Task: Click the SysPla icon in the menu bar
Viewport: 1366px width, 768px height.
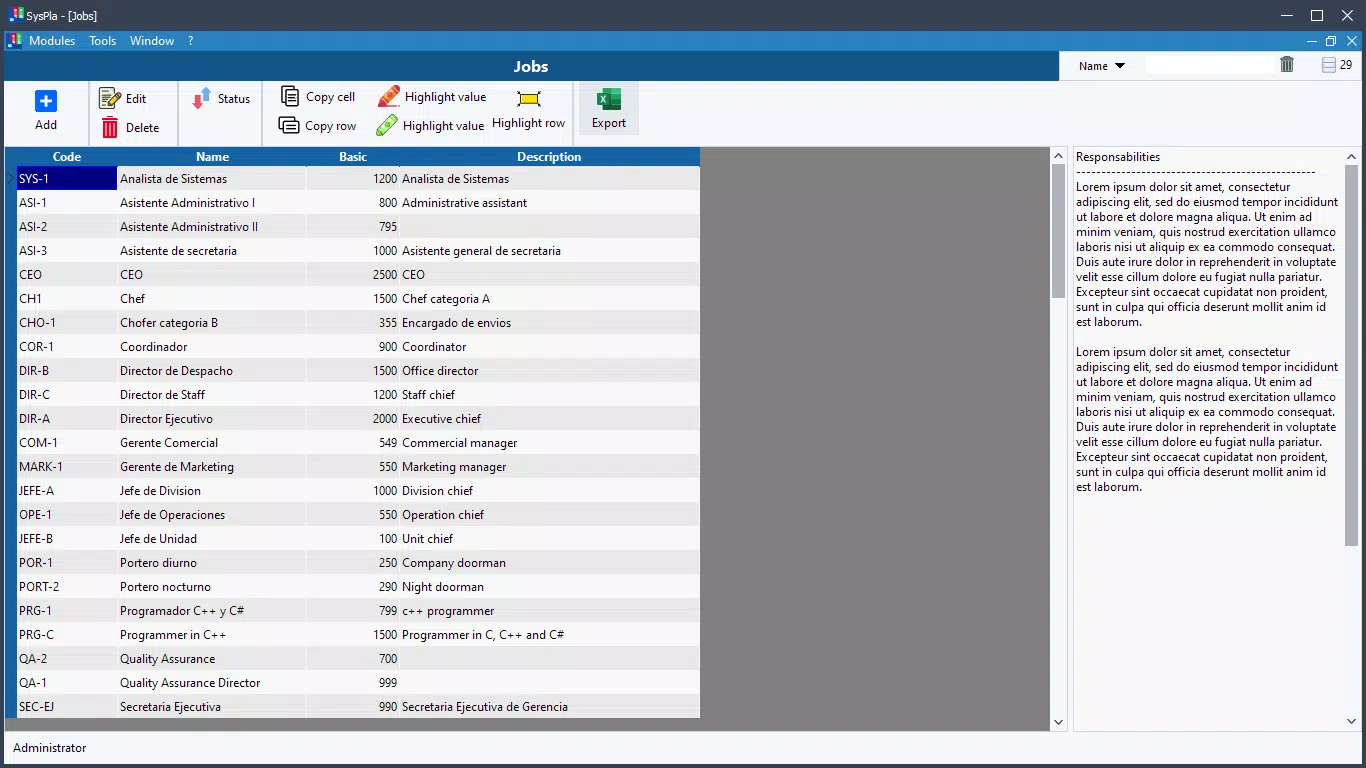Action: pyautogui.click(x=14, y=41)
